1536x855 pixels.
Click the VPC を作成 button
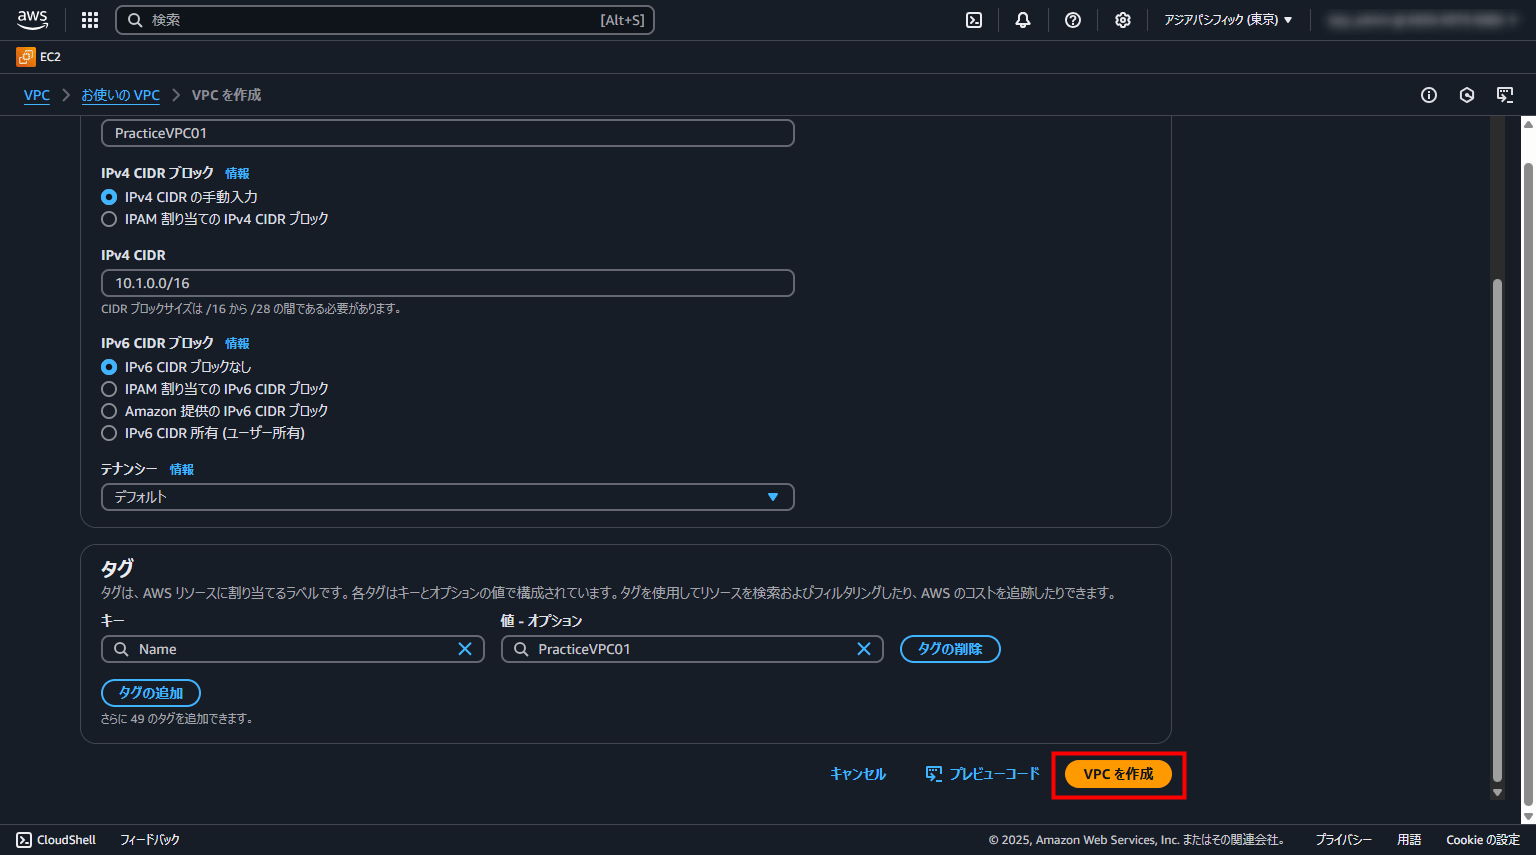(1118, 774)
